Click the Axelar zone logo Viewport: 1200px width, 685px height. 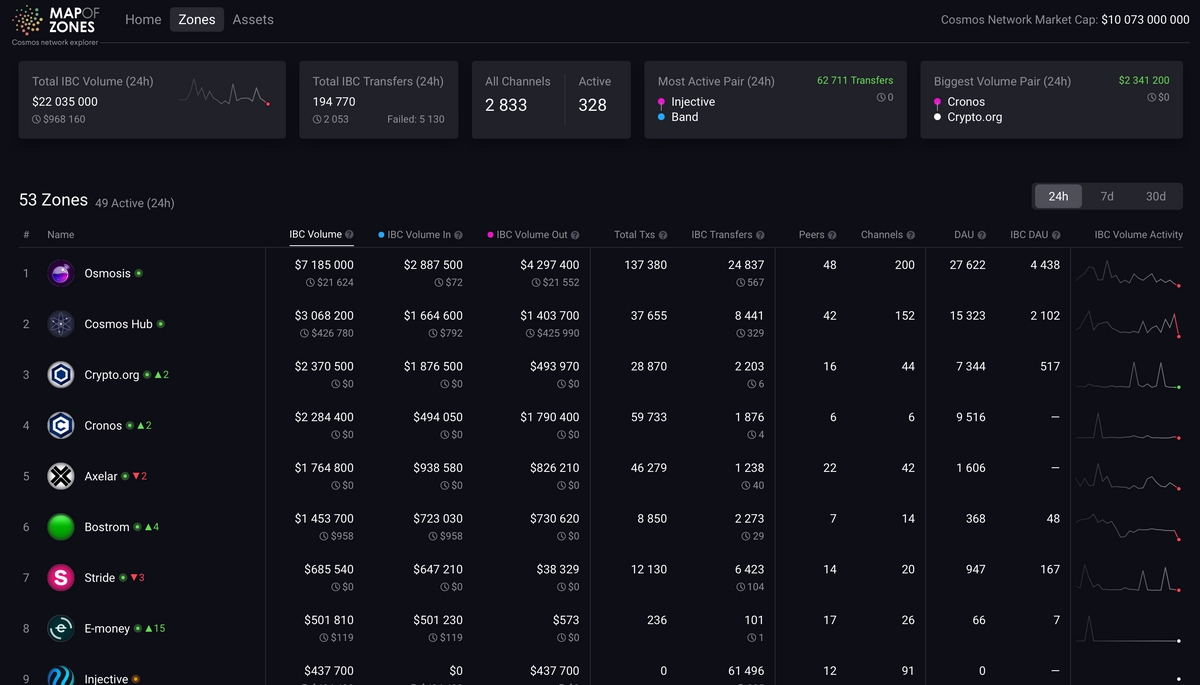[x=61, y=476]
